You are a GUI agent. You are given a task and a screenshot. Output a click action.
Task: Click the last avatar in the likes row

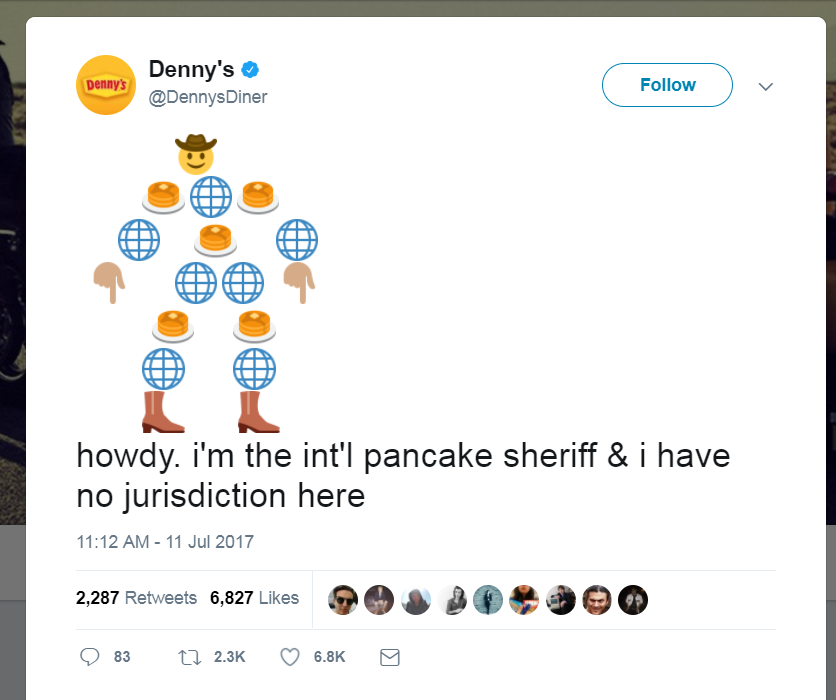(x=633, y=600)
